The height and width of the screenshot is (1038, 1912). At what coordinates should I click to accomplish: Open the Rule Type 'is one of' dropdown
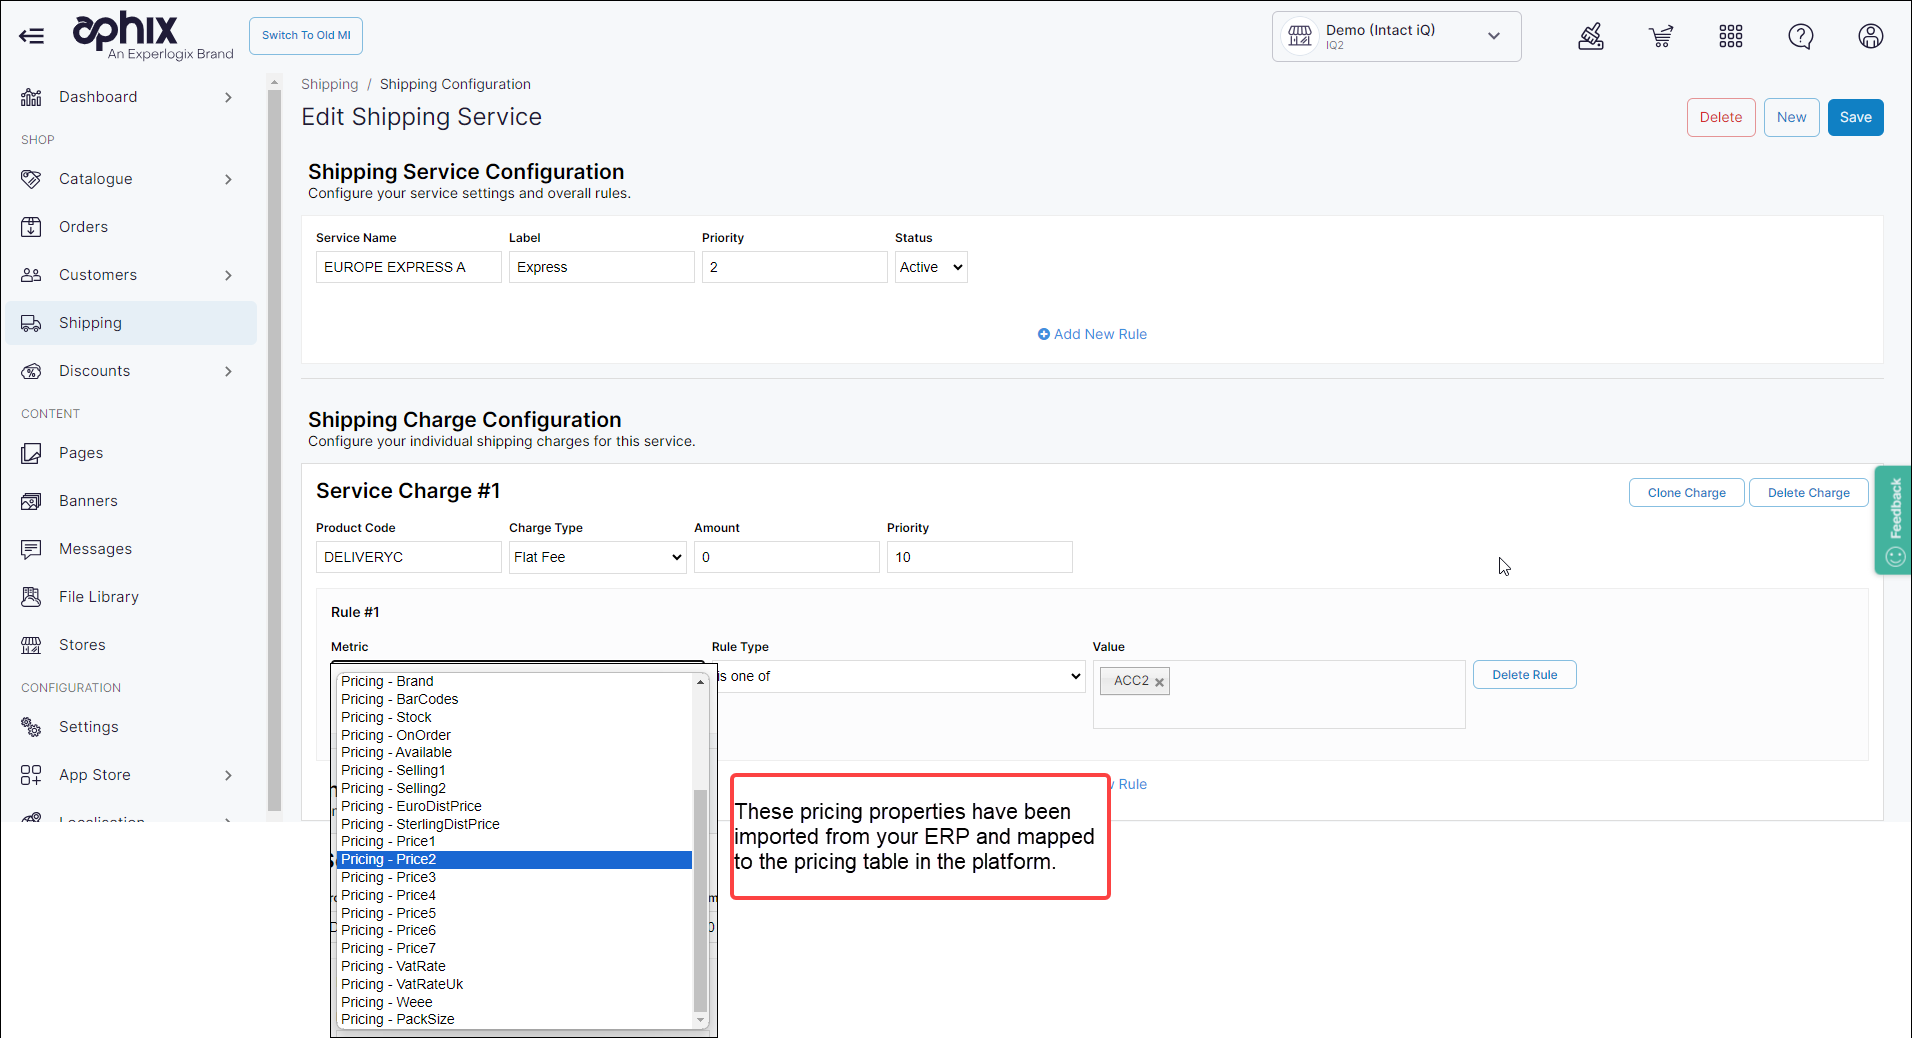click(x=900, y=676)
